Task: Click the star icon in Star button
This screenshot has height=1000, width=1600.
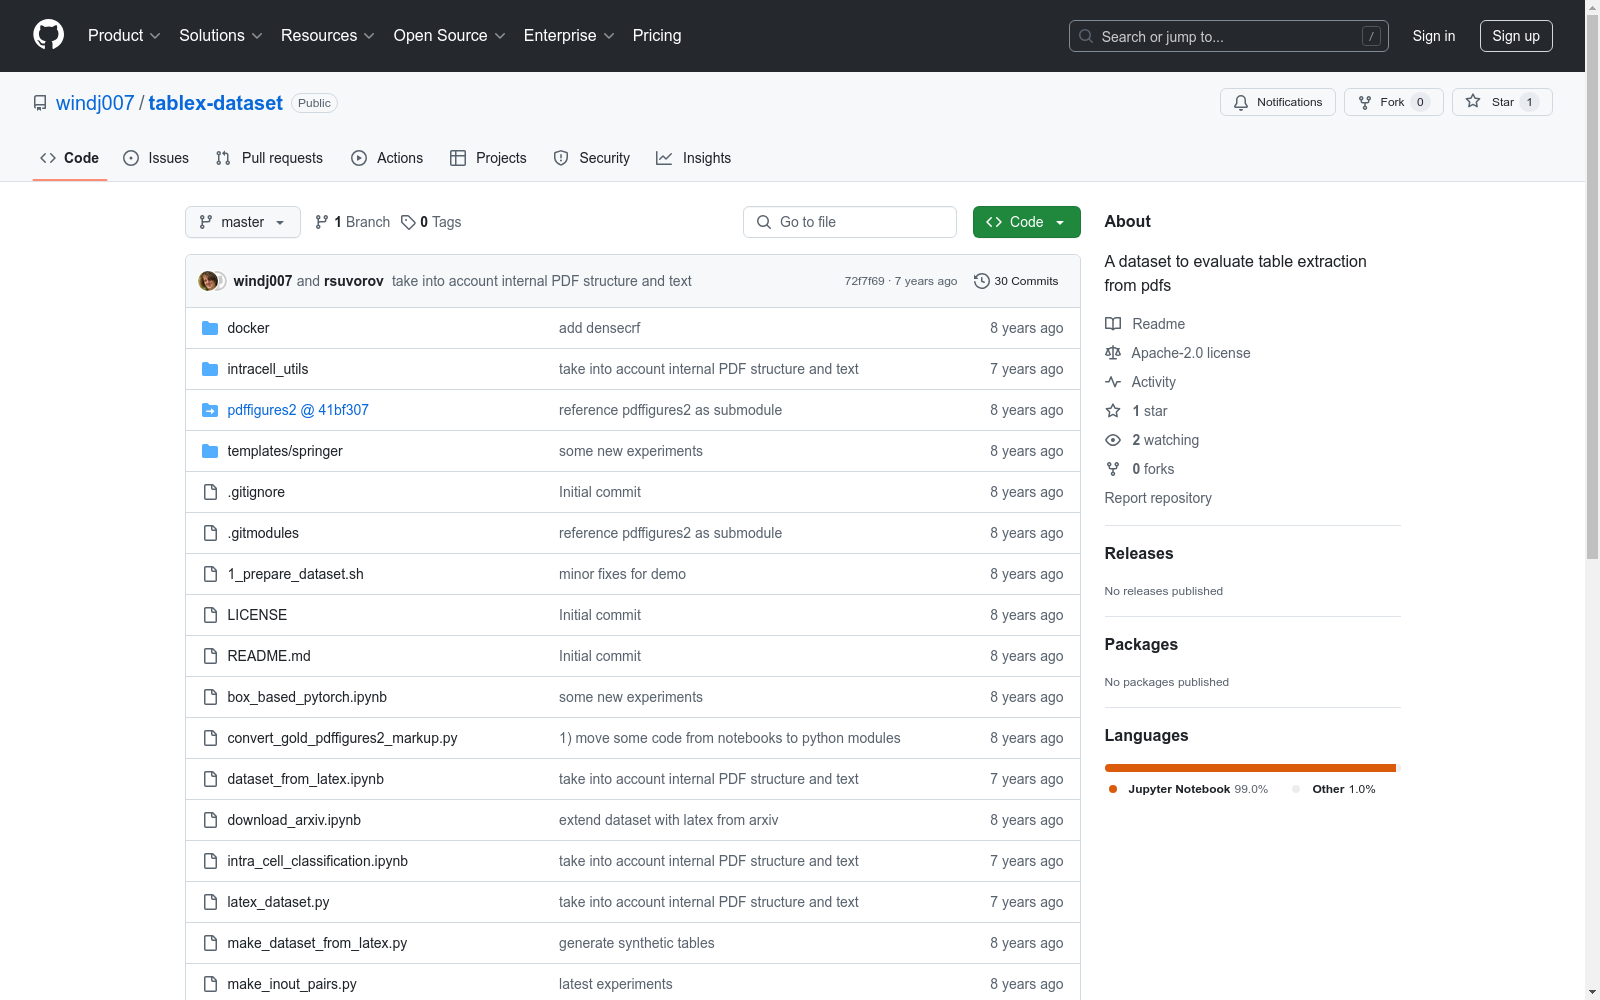Action: tap(1473, 101)
